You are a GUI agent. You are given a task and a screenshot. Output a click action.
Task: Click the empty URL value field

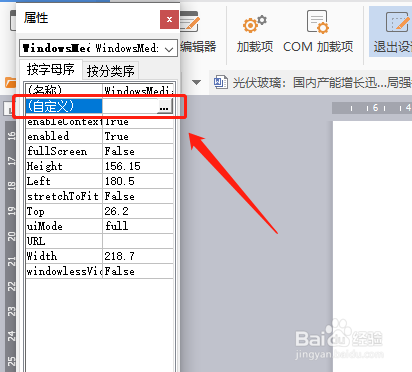[138, 241]
